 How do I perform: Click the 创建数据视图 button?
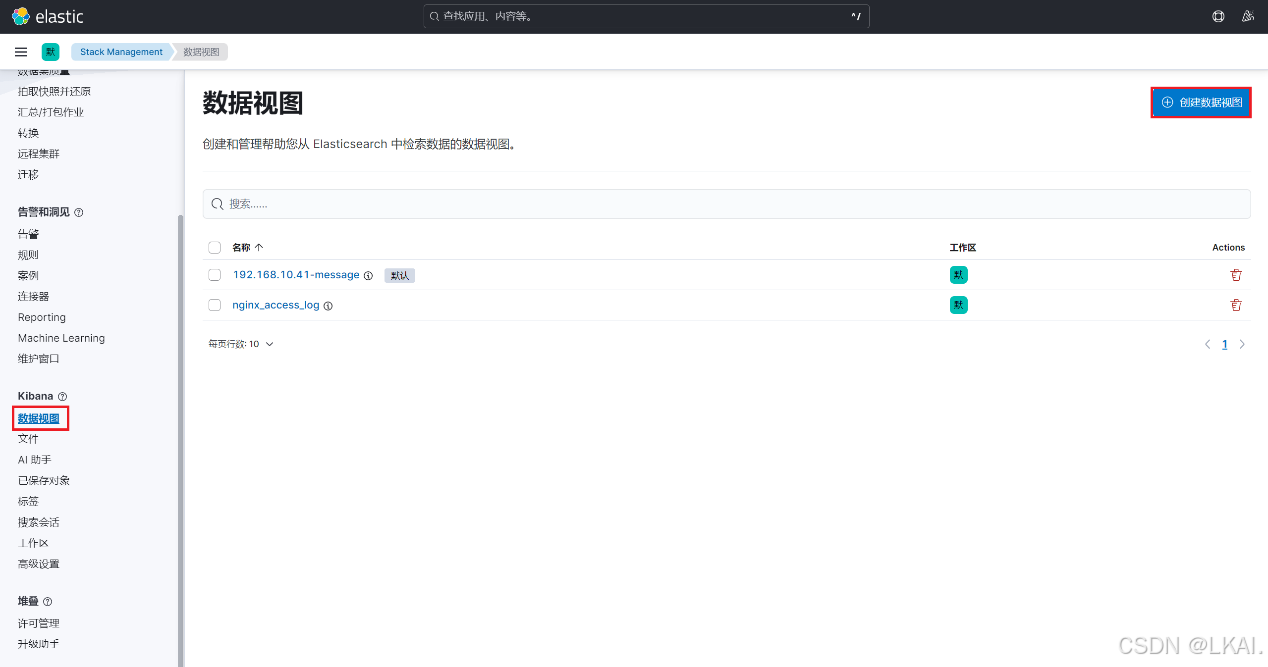click(1201, 102)
